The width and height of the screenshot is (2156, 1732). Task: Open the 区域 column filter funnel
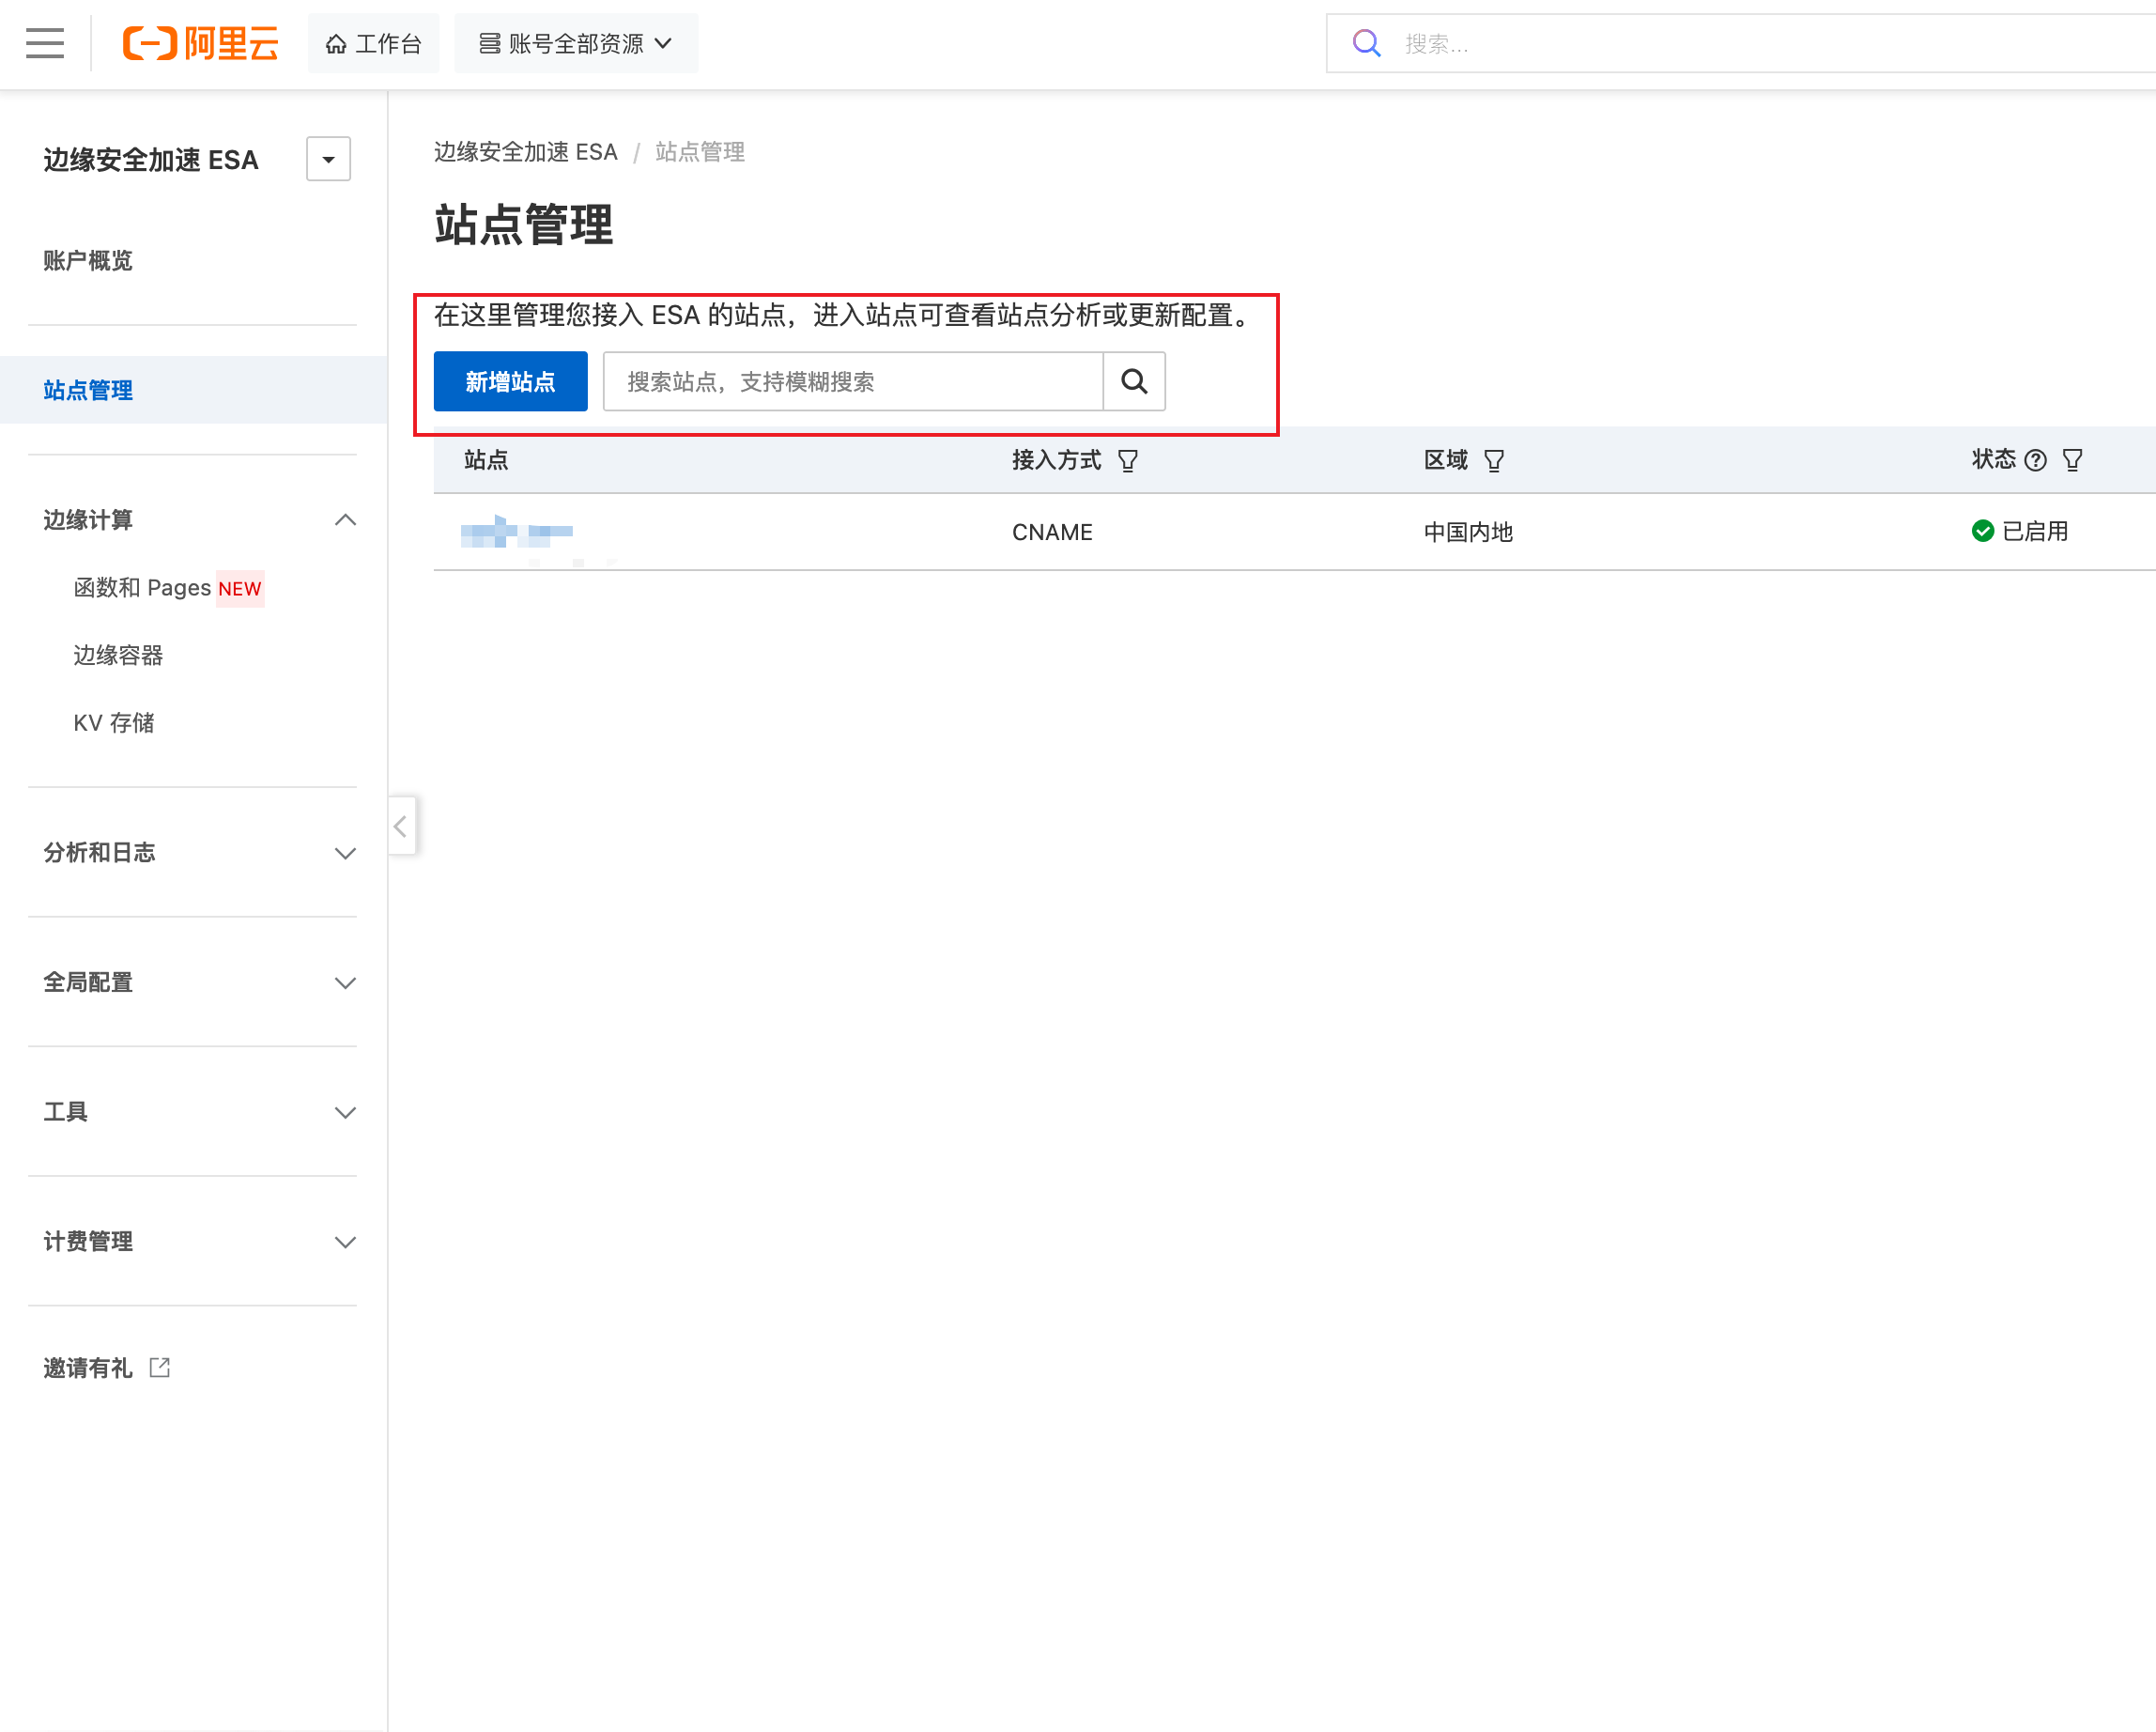pyautogui.click(x=1495, y=460)
